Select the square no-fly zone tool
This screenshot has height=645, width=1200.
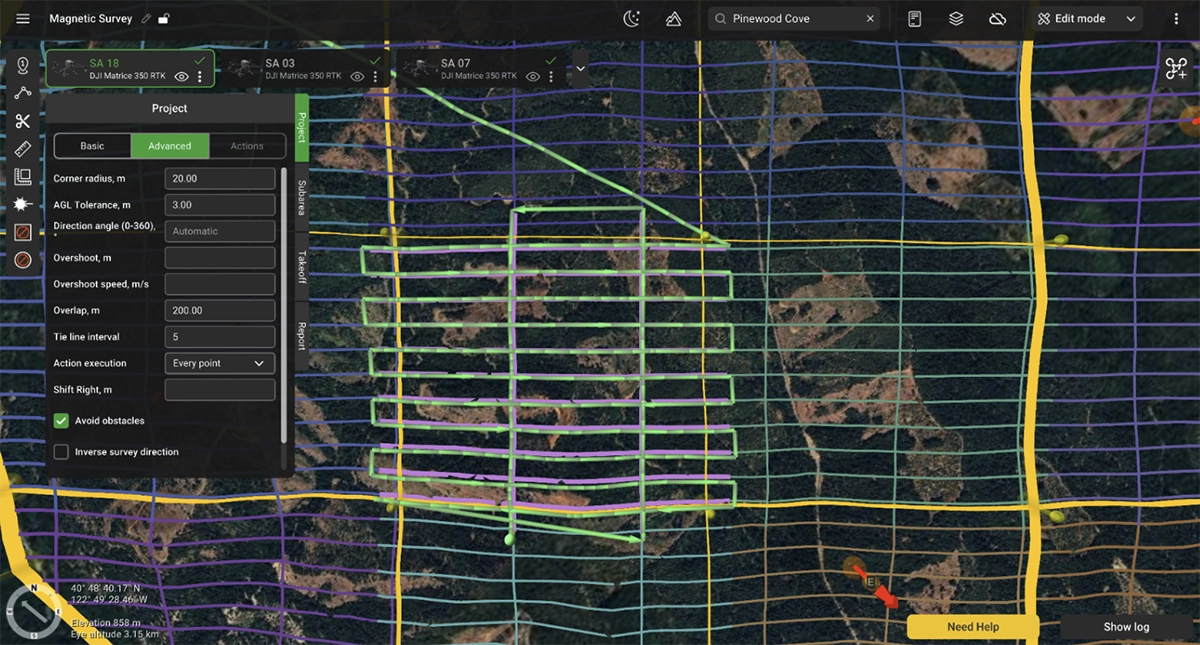pyautogui.click(x=23, y=232)
